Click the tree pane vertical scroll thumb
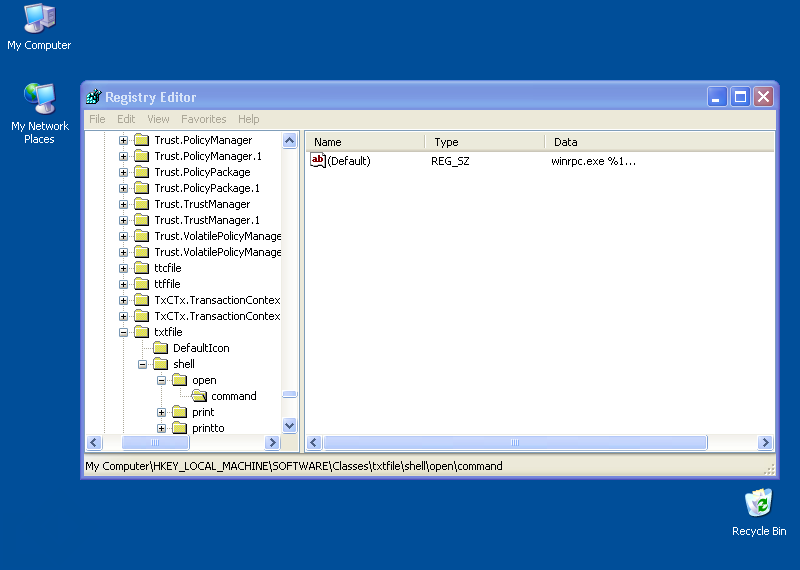Image resolution: width=800 pixels, height=570 pixels. click(x=289, y=394)
